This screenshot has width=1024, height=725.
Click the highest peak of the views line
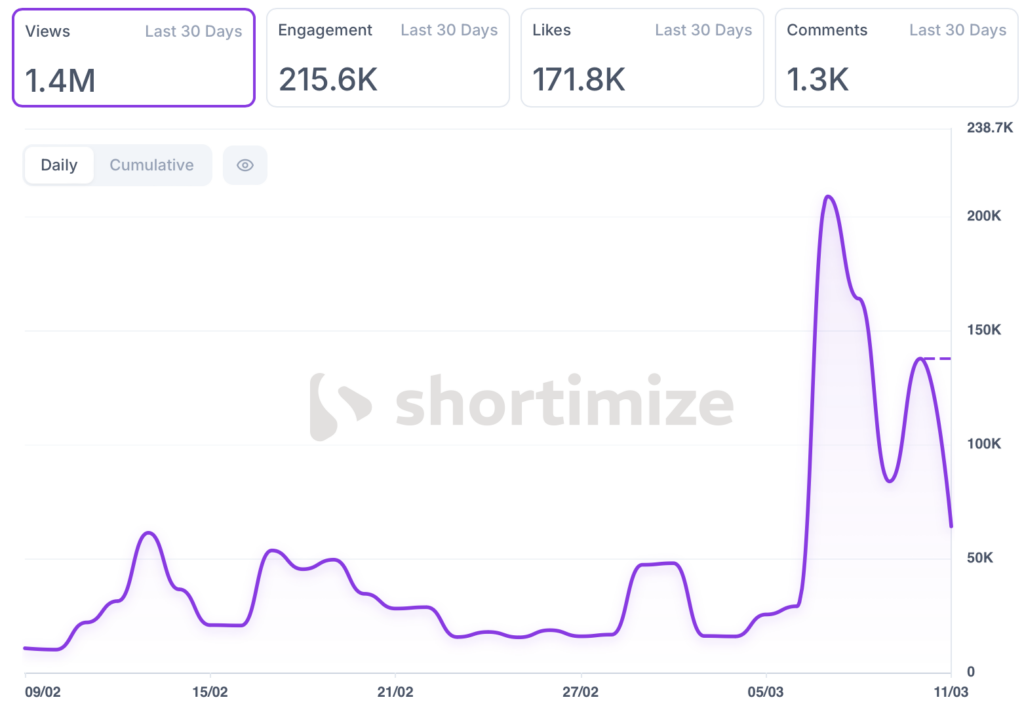pos(828,197)
